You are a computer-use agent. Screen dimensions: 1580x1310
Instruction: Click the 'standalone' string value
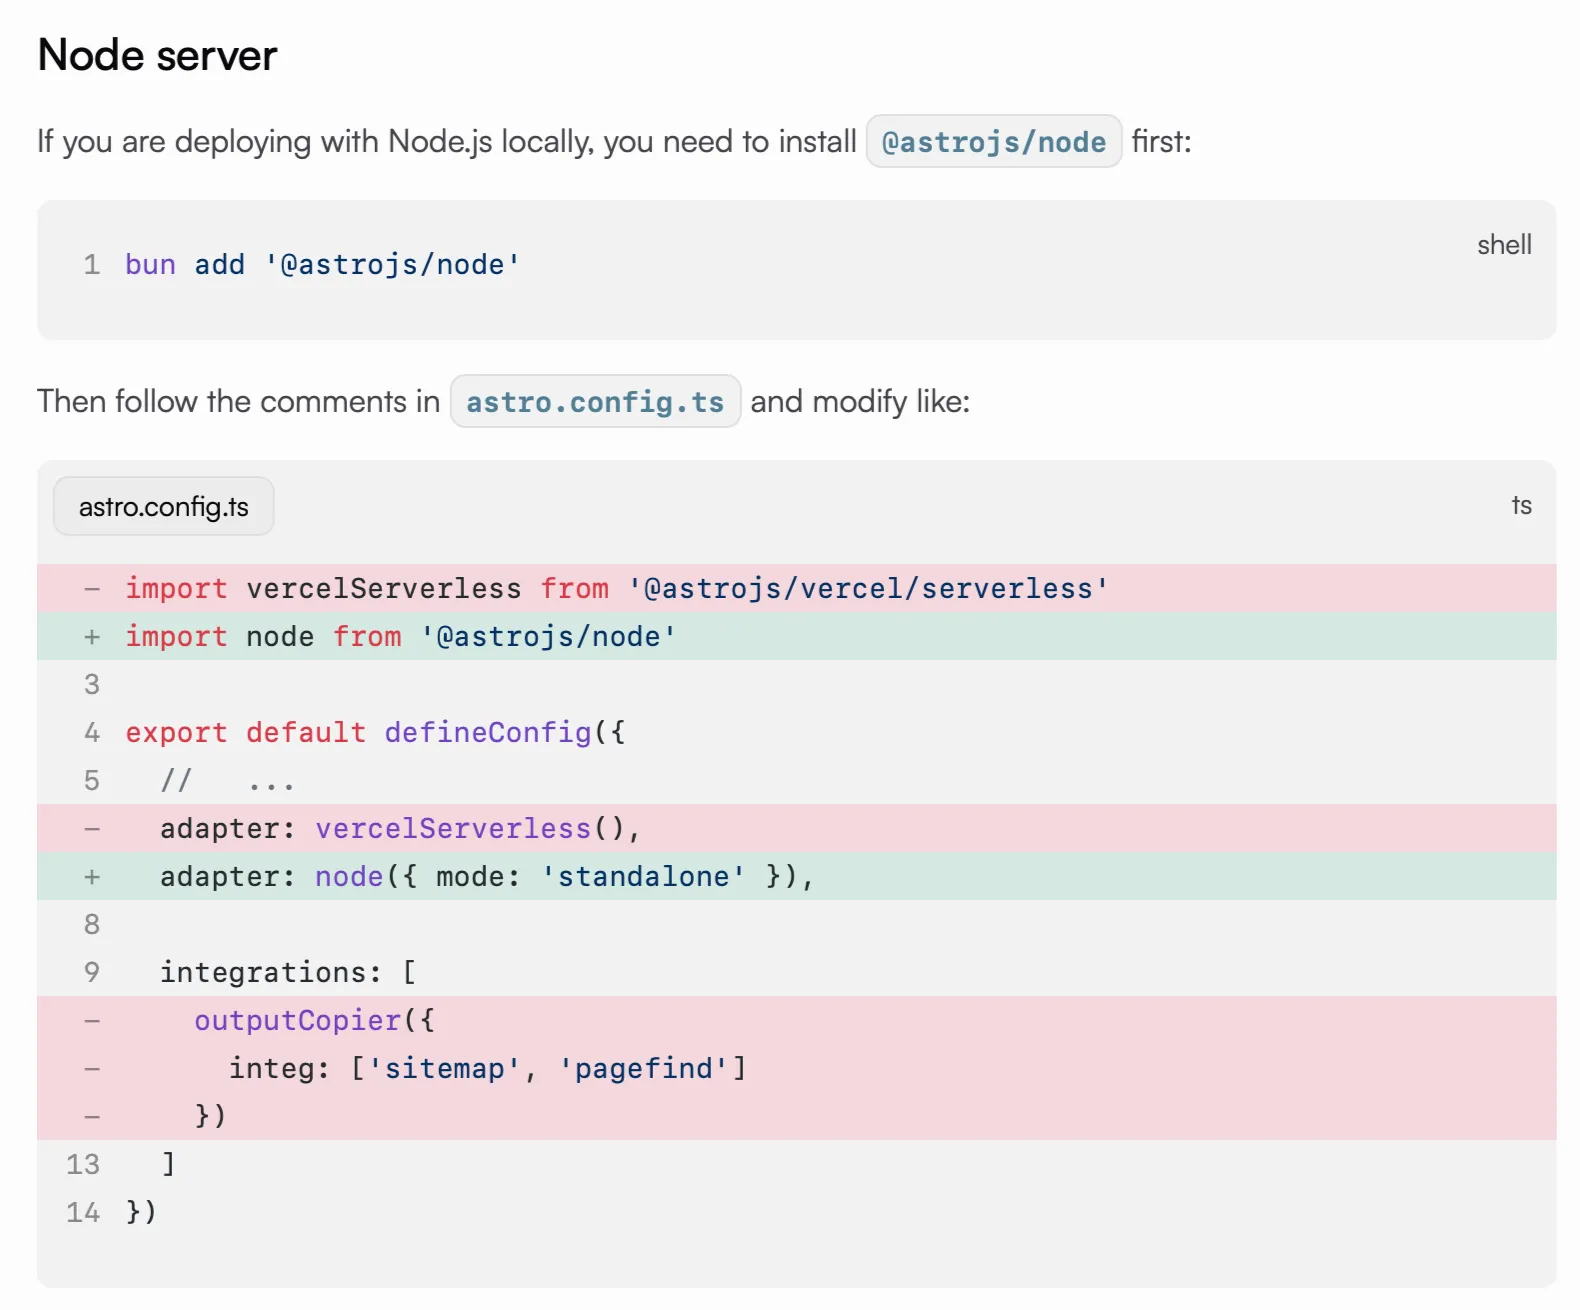coord(643,876)
